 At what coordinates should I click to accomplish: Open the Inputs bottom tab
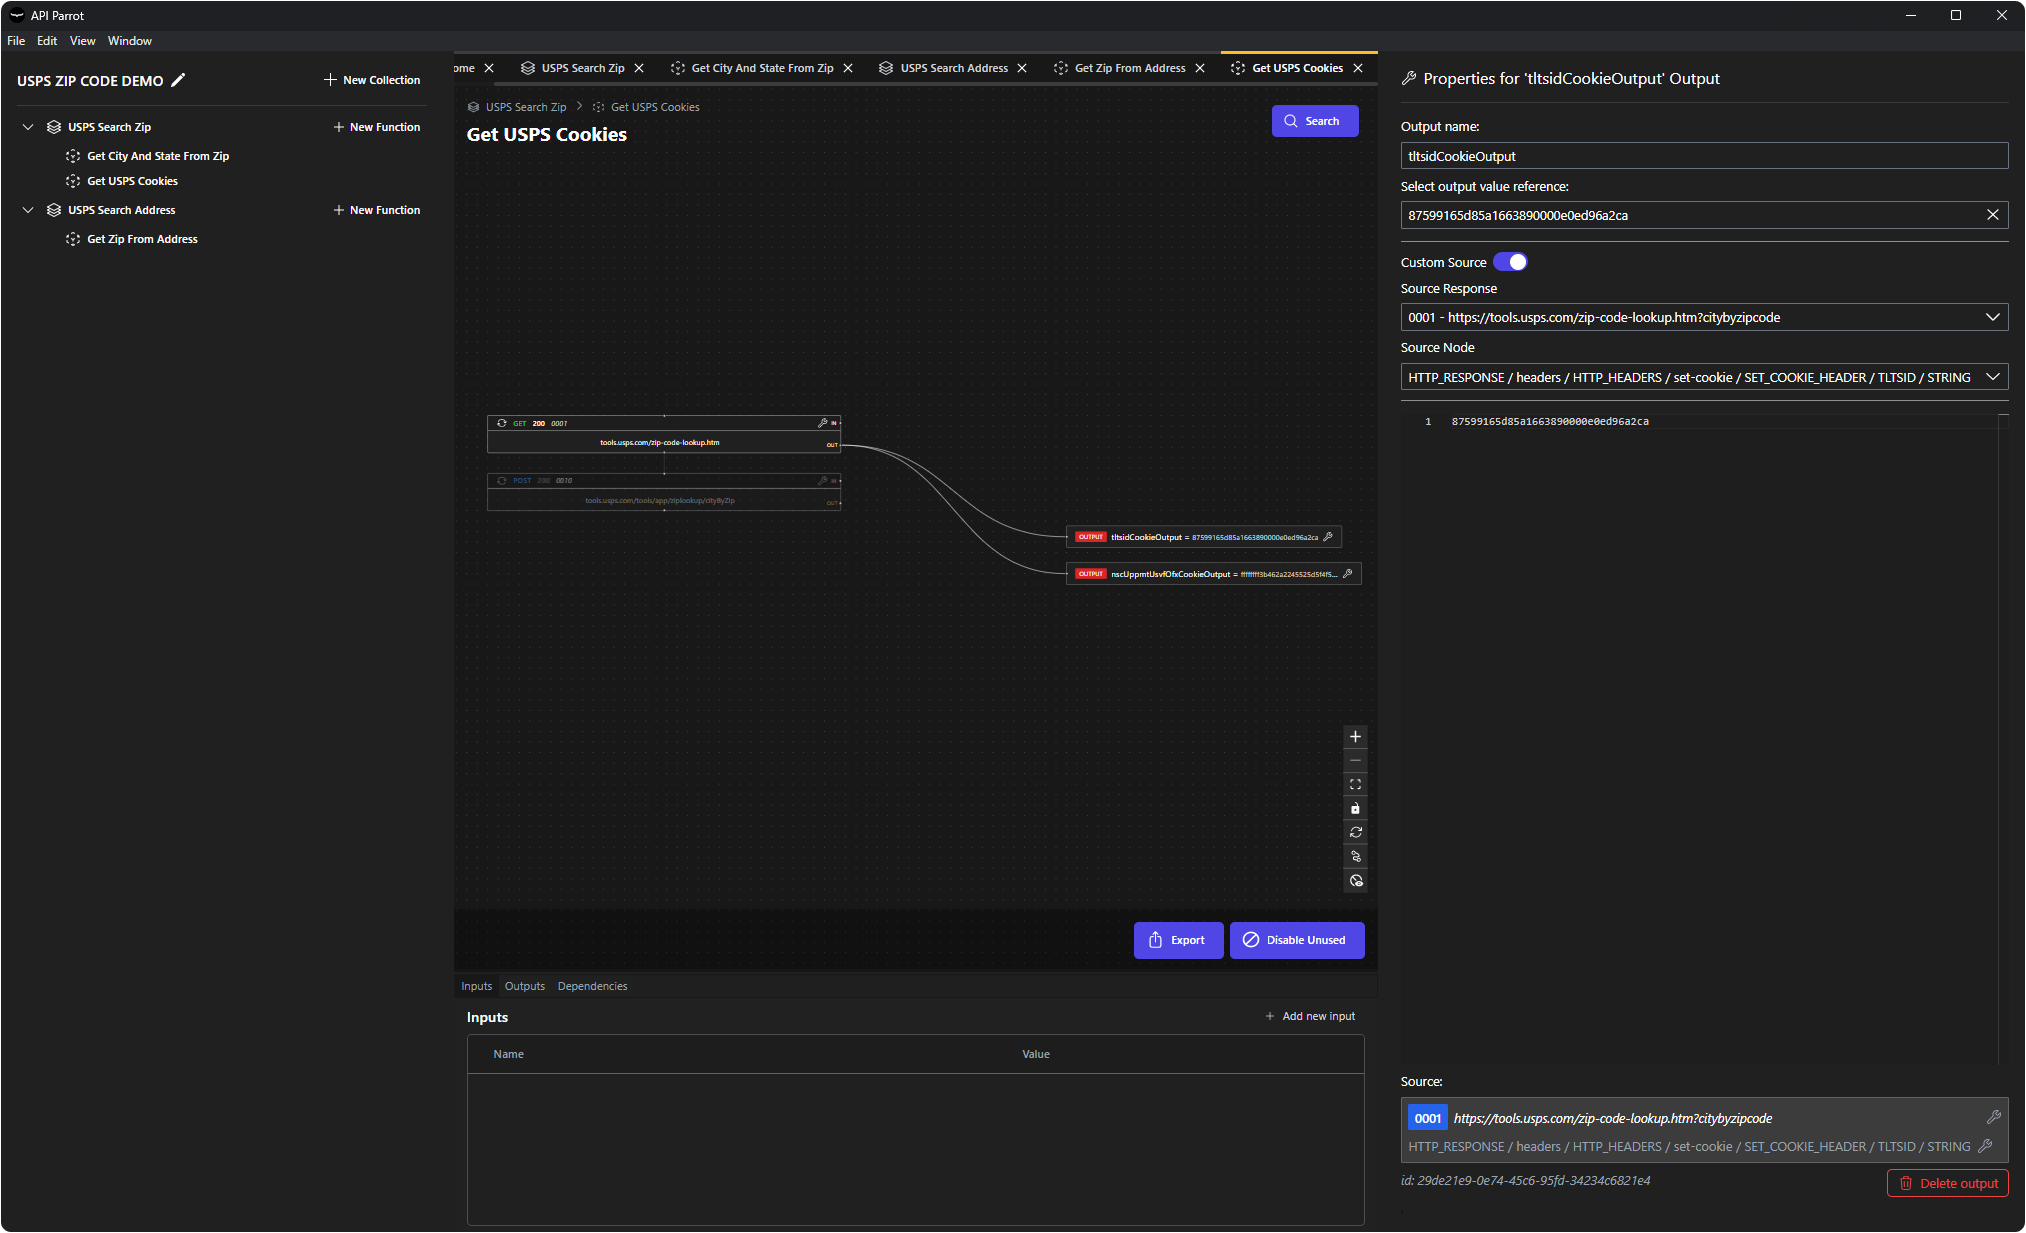pos(476,986)
